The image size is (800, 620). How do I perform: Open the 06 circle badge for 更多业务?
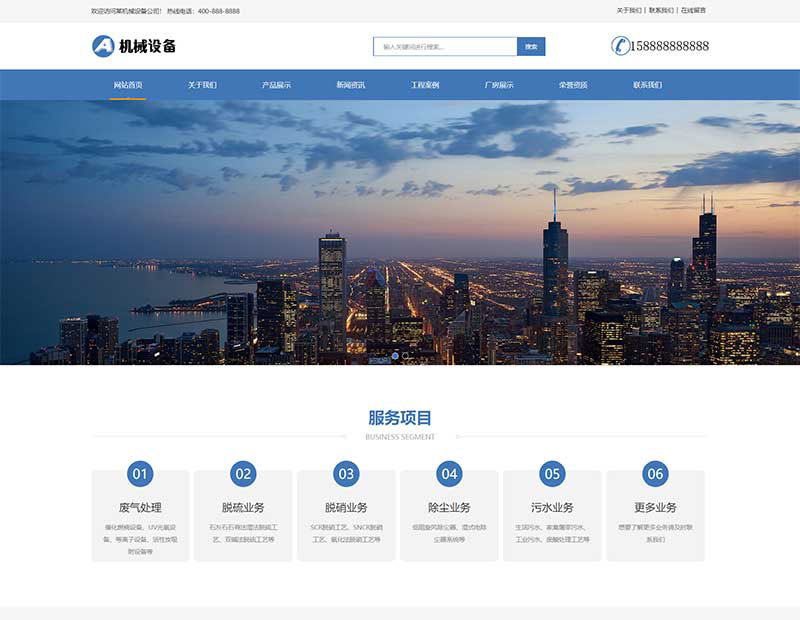pos(655,474)
